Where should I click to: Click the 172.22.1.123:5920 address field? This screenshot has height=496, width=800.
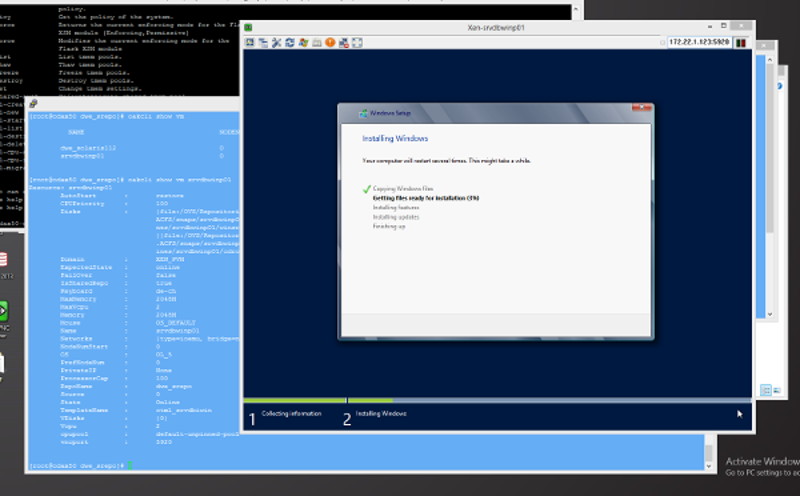[x=699, y=42]
